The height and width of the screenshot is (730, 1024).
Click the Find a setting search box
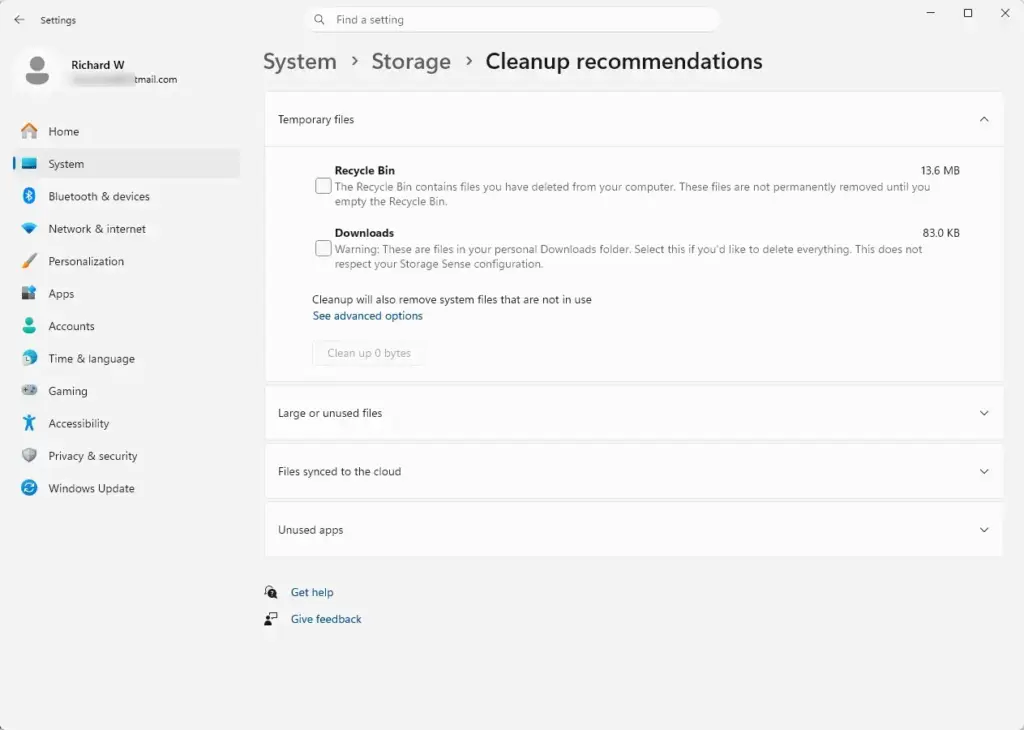(513, 20)
